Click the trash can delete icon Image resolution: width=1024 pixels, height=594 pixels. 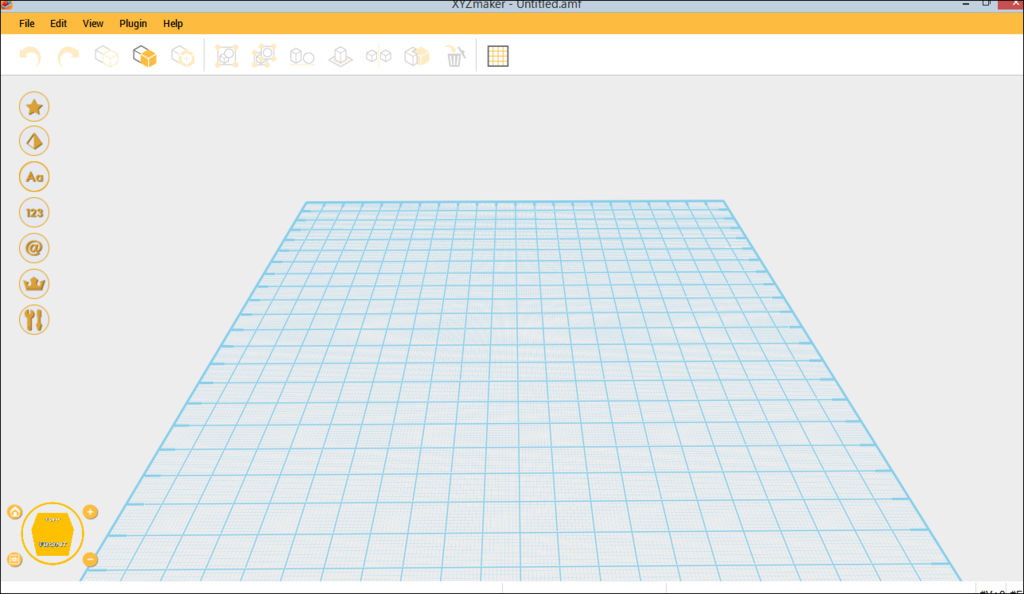(455, 56)
